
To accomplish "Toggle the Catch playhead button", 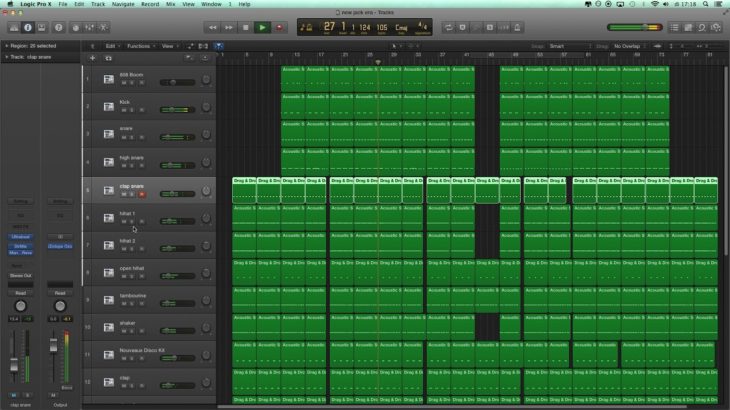I will (218, 46).
